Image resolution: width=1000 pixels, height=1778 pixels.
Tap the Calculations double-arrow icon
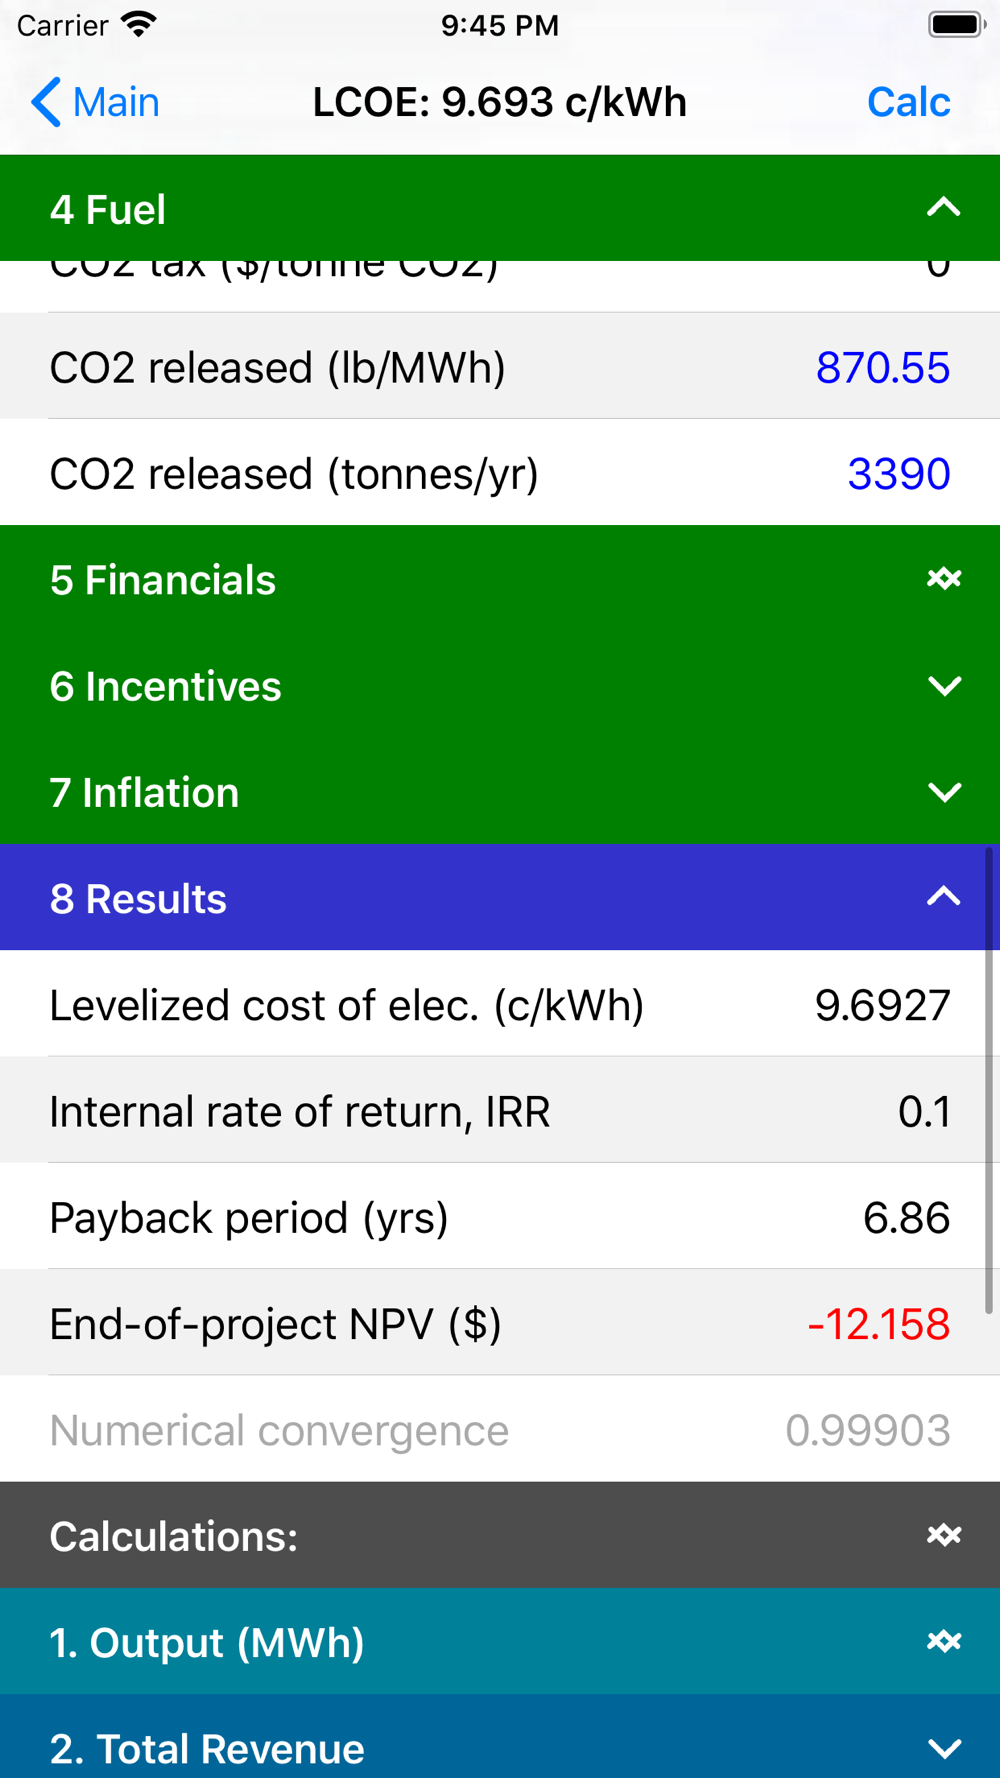coord(943,1535)
